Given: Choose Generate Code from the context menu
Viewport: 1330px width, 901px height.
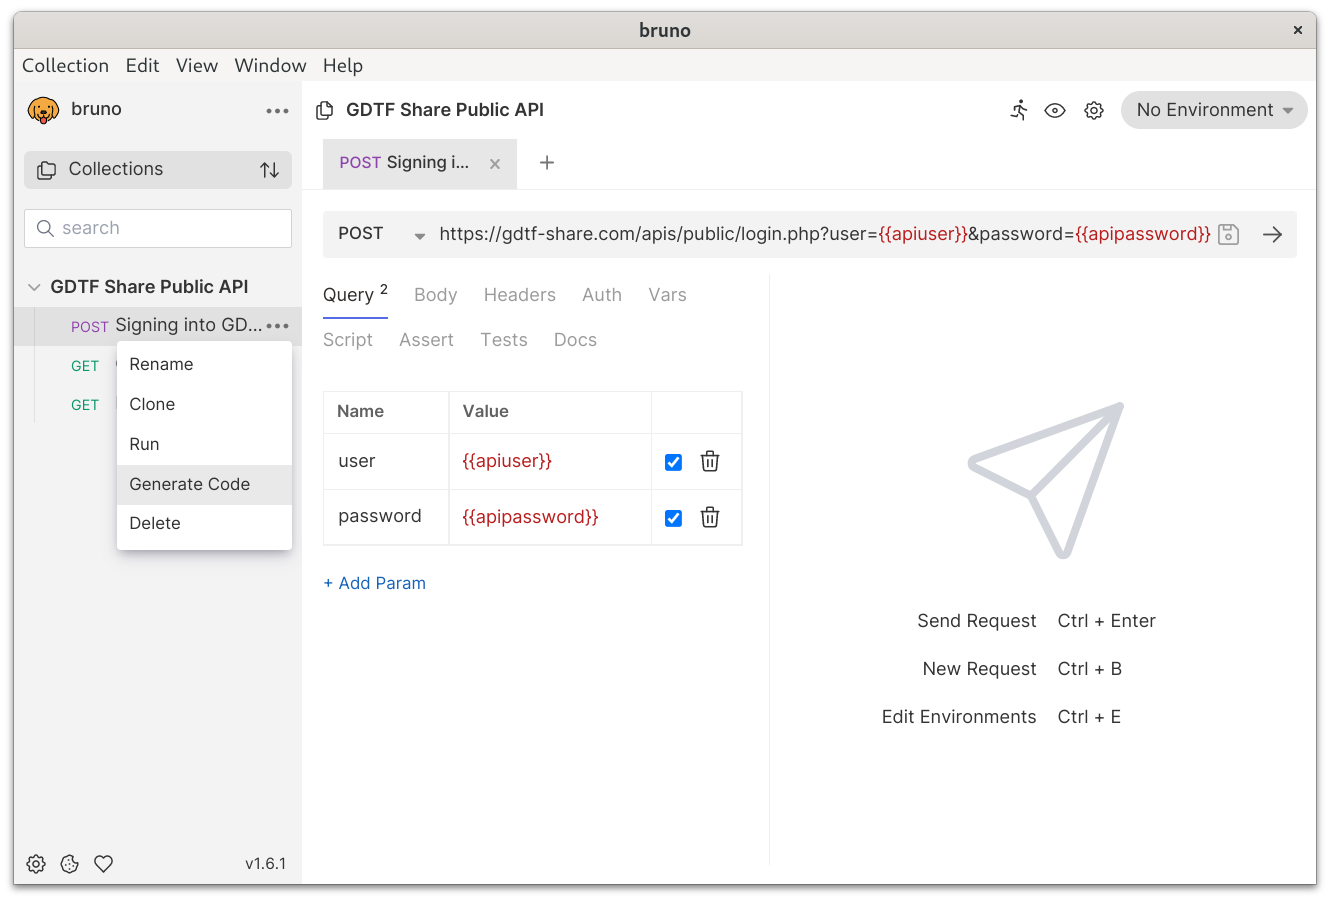Looking at the screenshot, I should tap(204, 485).
